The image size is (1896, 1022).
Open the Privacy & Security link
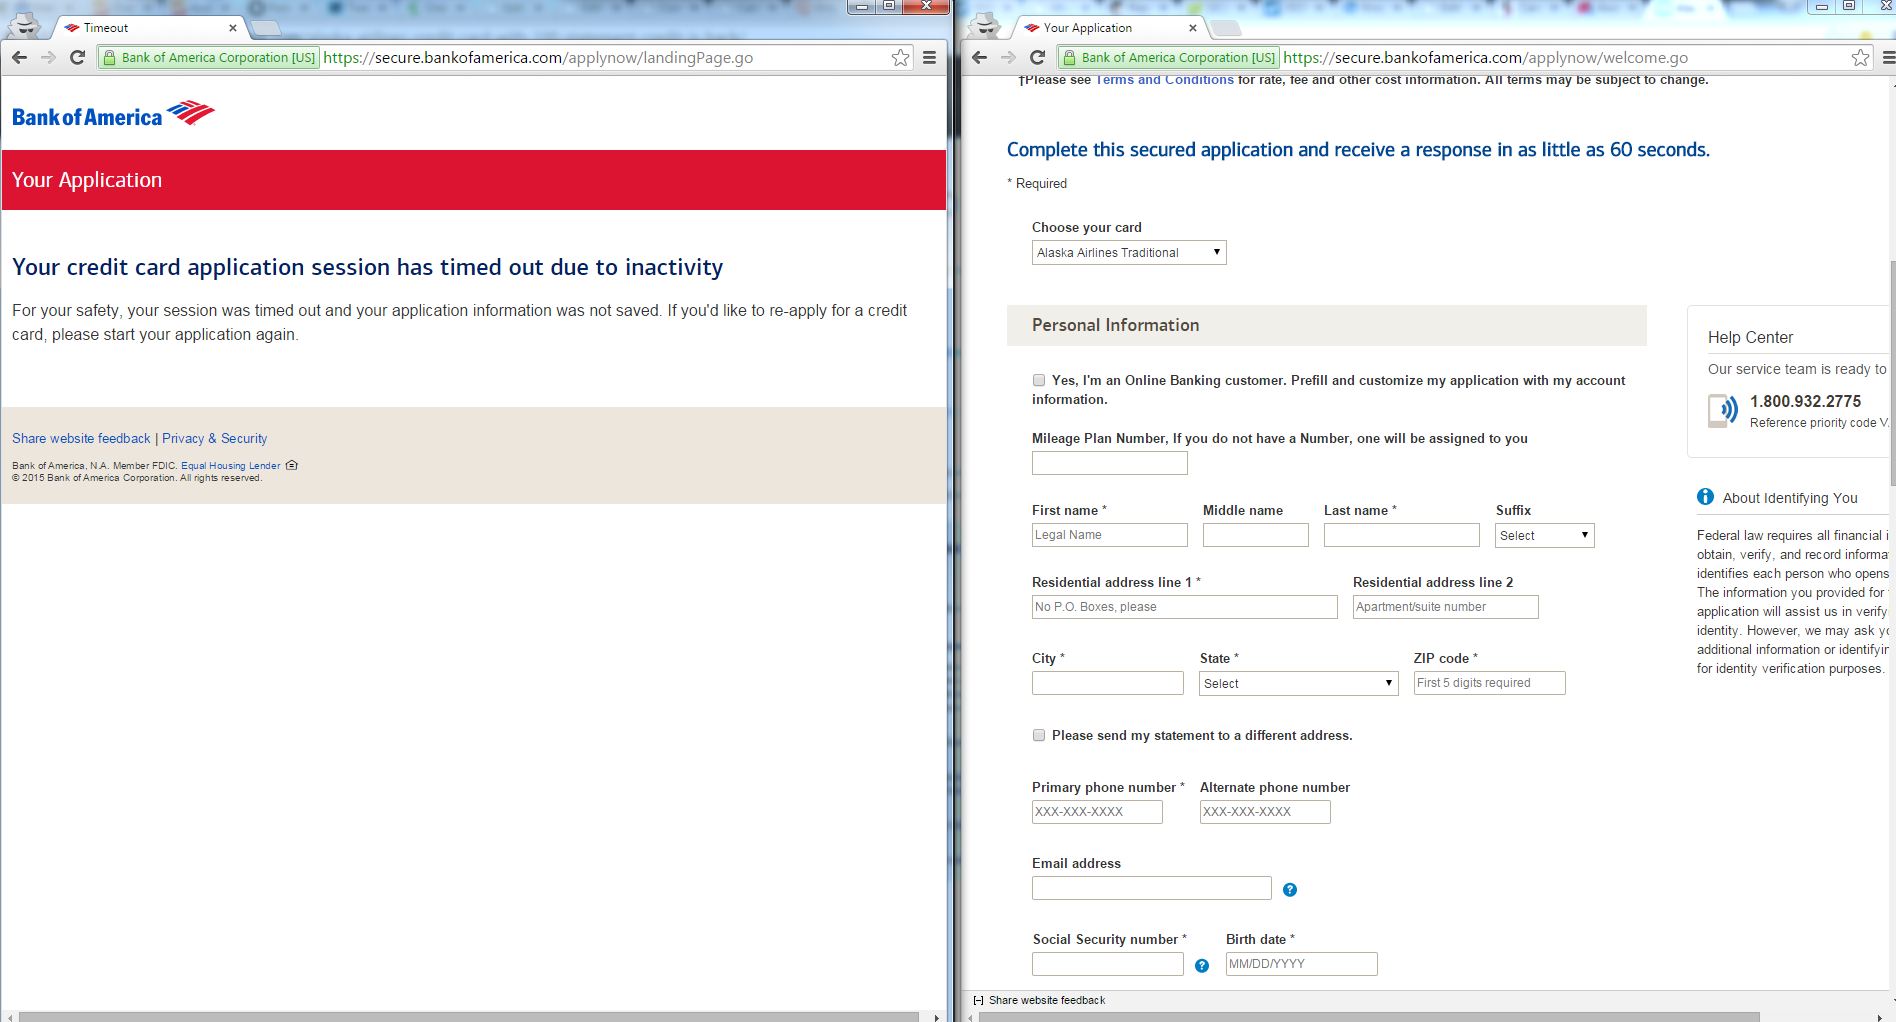214,439
